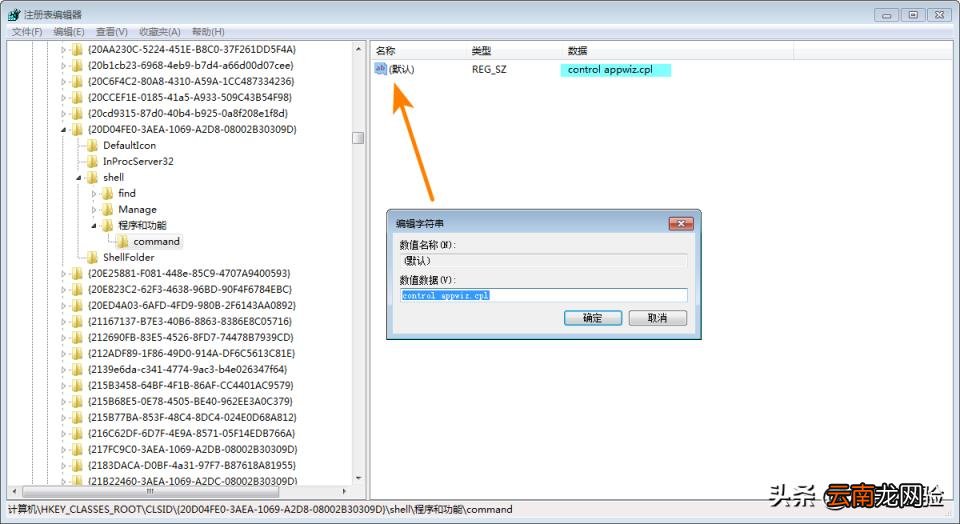The width and height of the screenshot is (960, 524).
Task: Select the DefaultIcon key
Action: click(x=129, y=145)
